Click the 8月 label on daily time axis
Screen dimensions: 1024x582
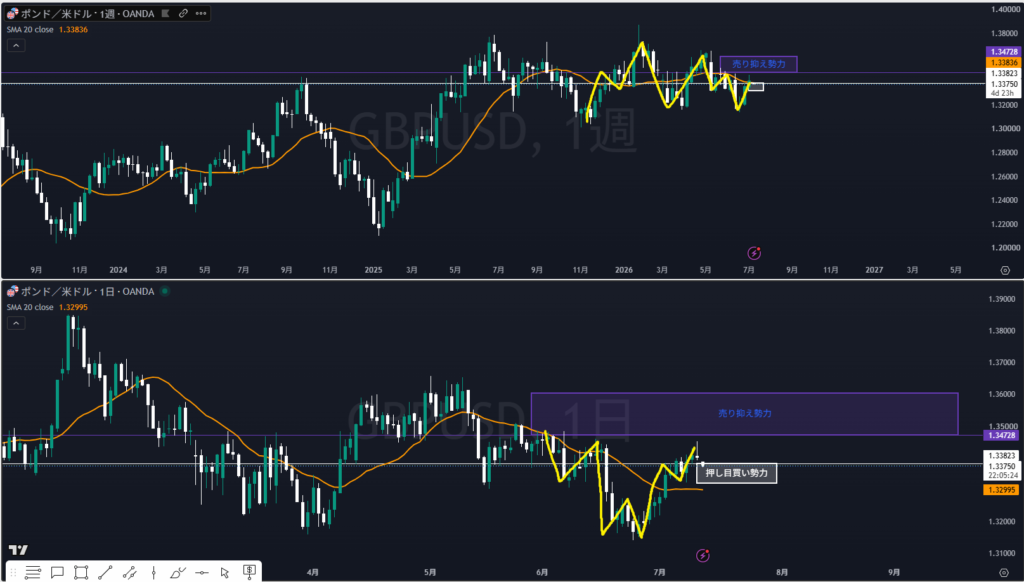pyautogui.click(x=782, y=572)
